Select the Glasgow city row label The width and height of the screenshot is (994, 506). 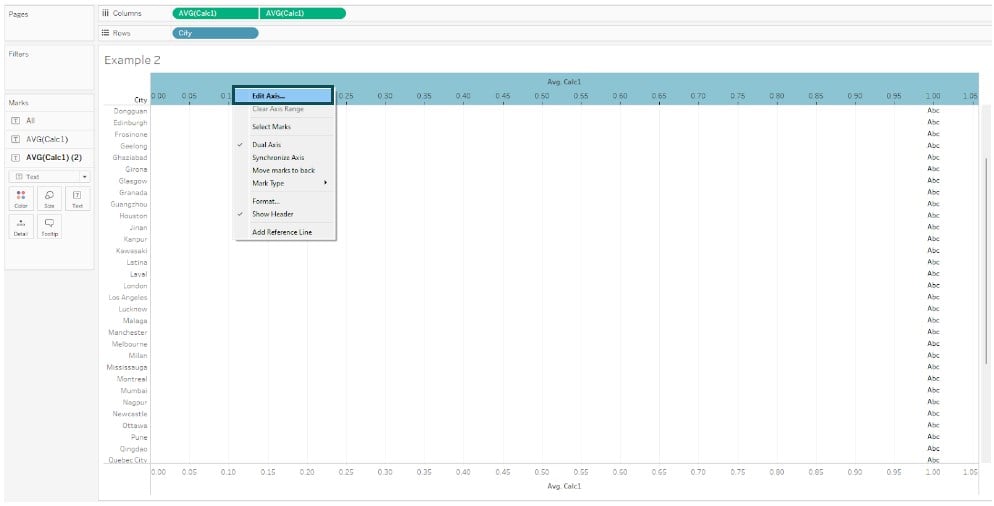[x=133, y=181]
